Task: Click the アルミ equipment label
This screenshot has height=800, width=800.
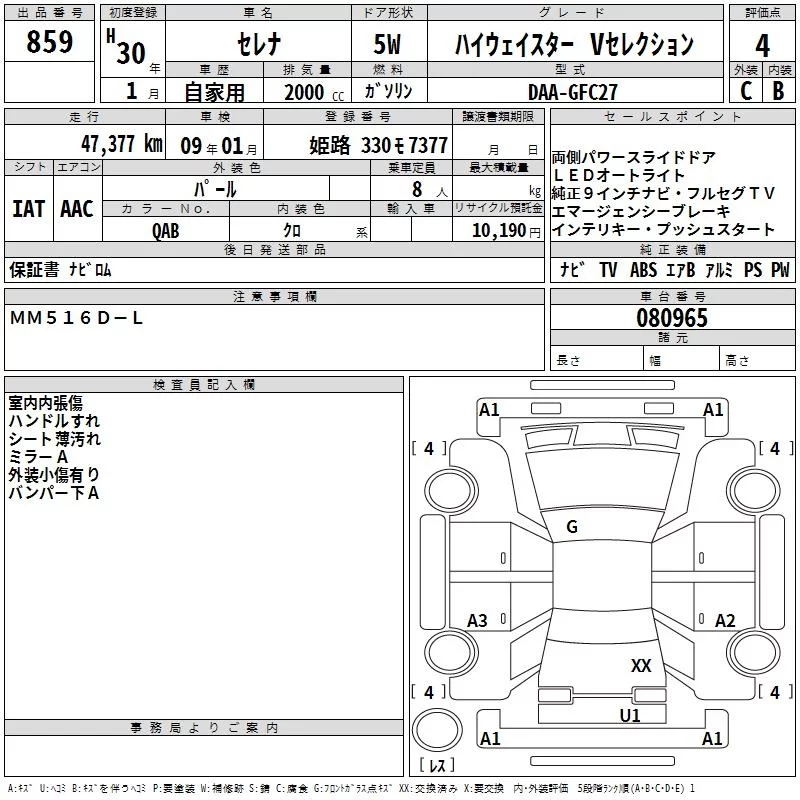Action: [718, 270]
